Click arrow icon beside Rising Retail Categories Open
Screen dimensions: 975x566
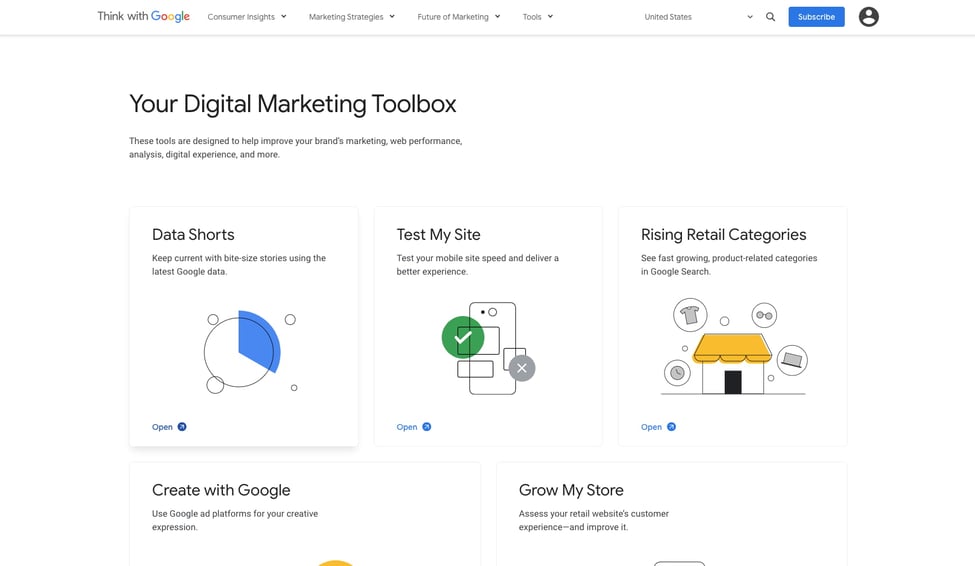(x=671, y=427)
